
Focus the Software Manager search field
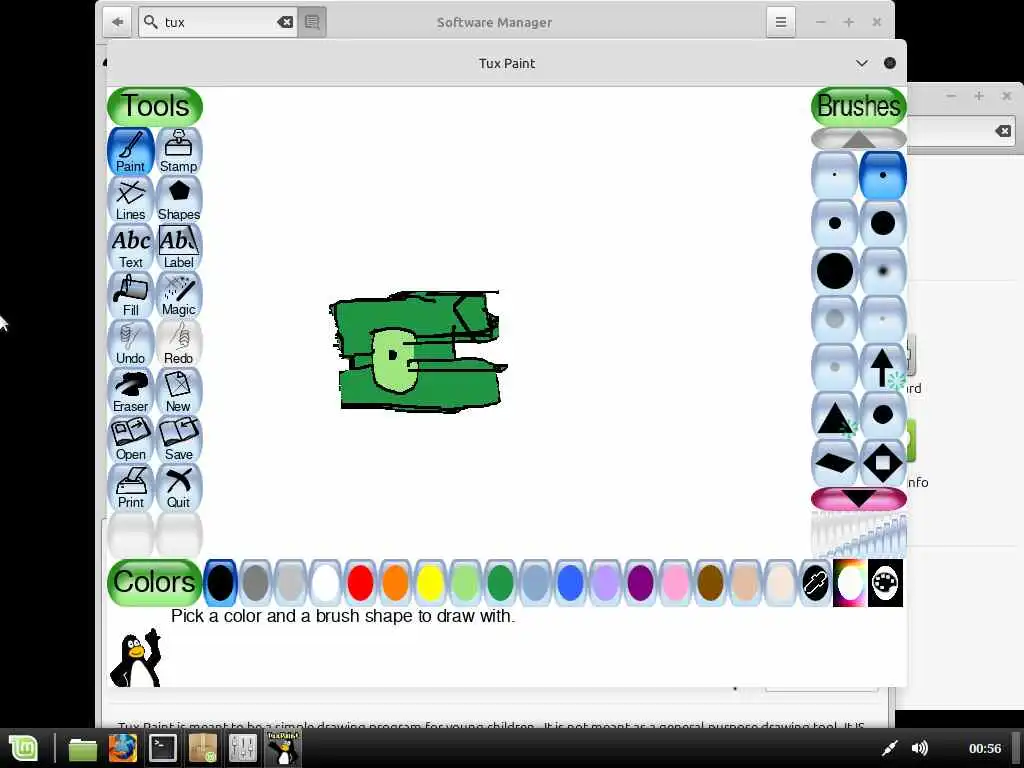[x=219, y=22]
